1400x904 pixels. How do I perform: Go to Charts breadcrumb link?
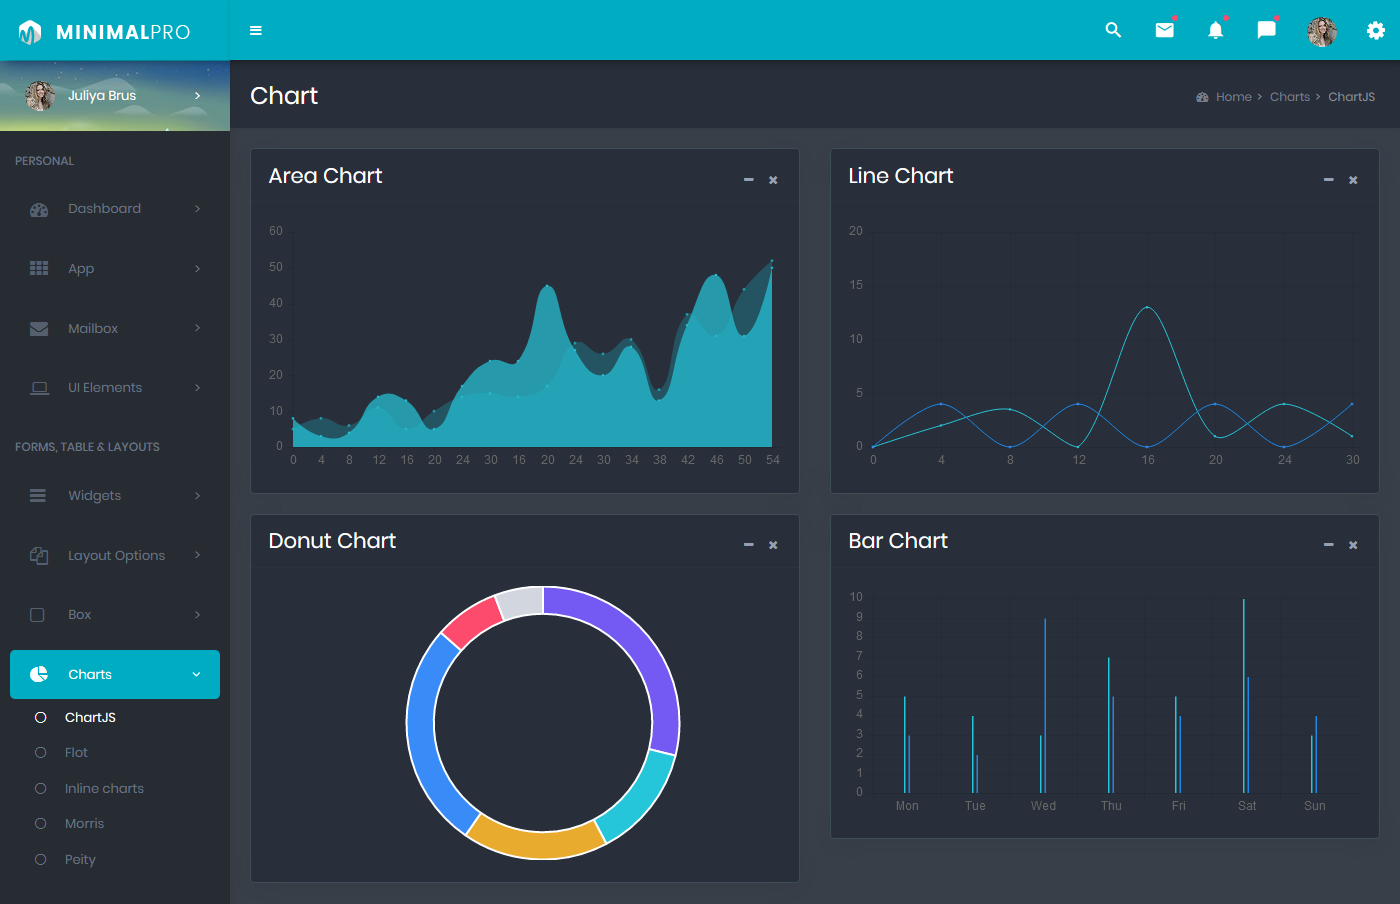[x=1289, y=97]
